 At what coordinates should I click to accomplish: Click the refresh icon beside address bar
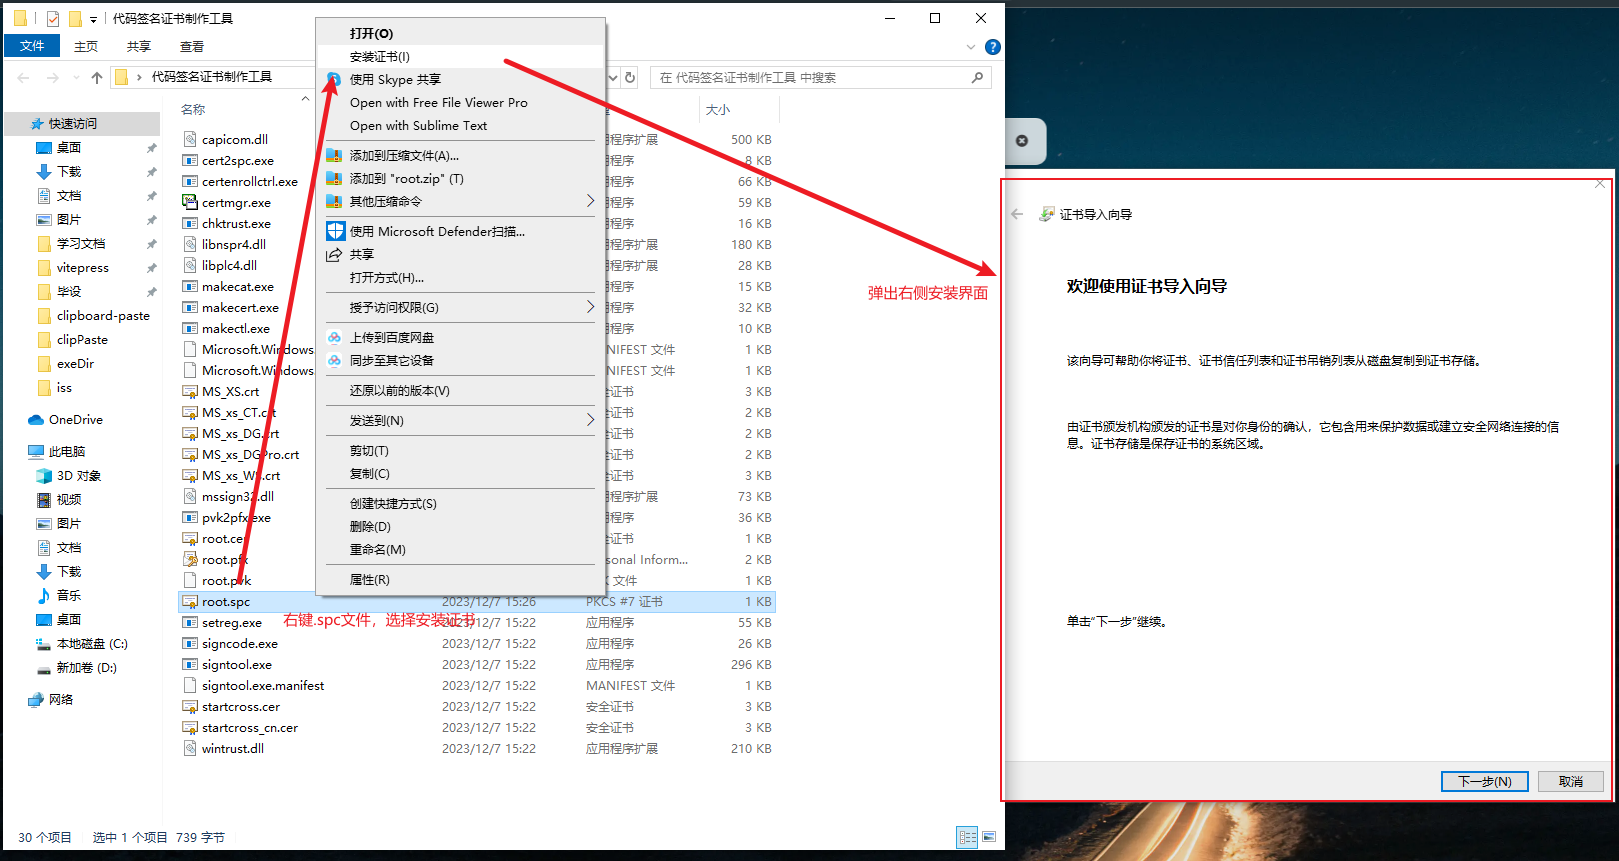coord(630,78)
